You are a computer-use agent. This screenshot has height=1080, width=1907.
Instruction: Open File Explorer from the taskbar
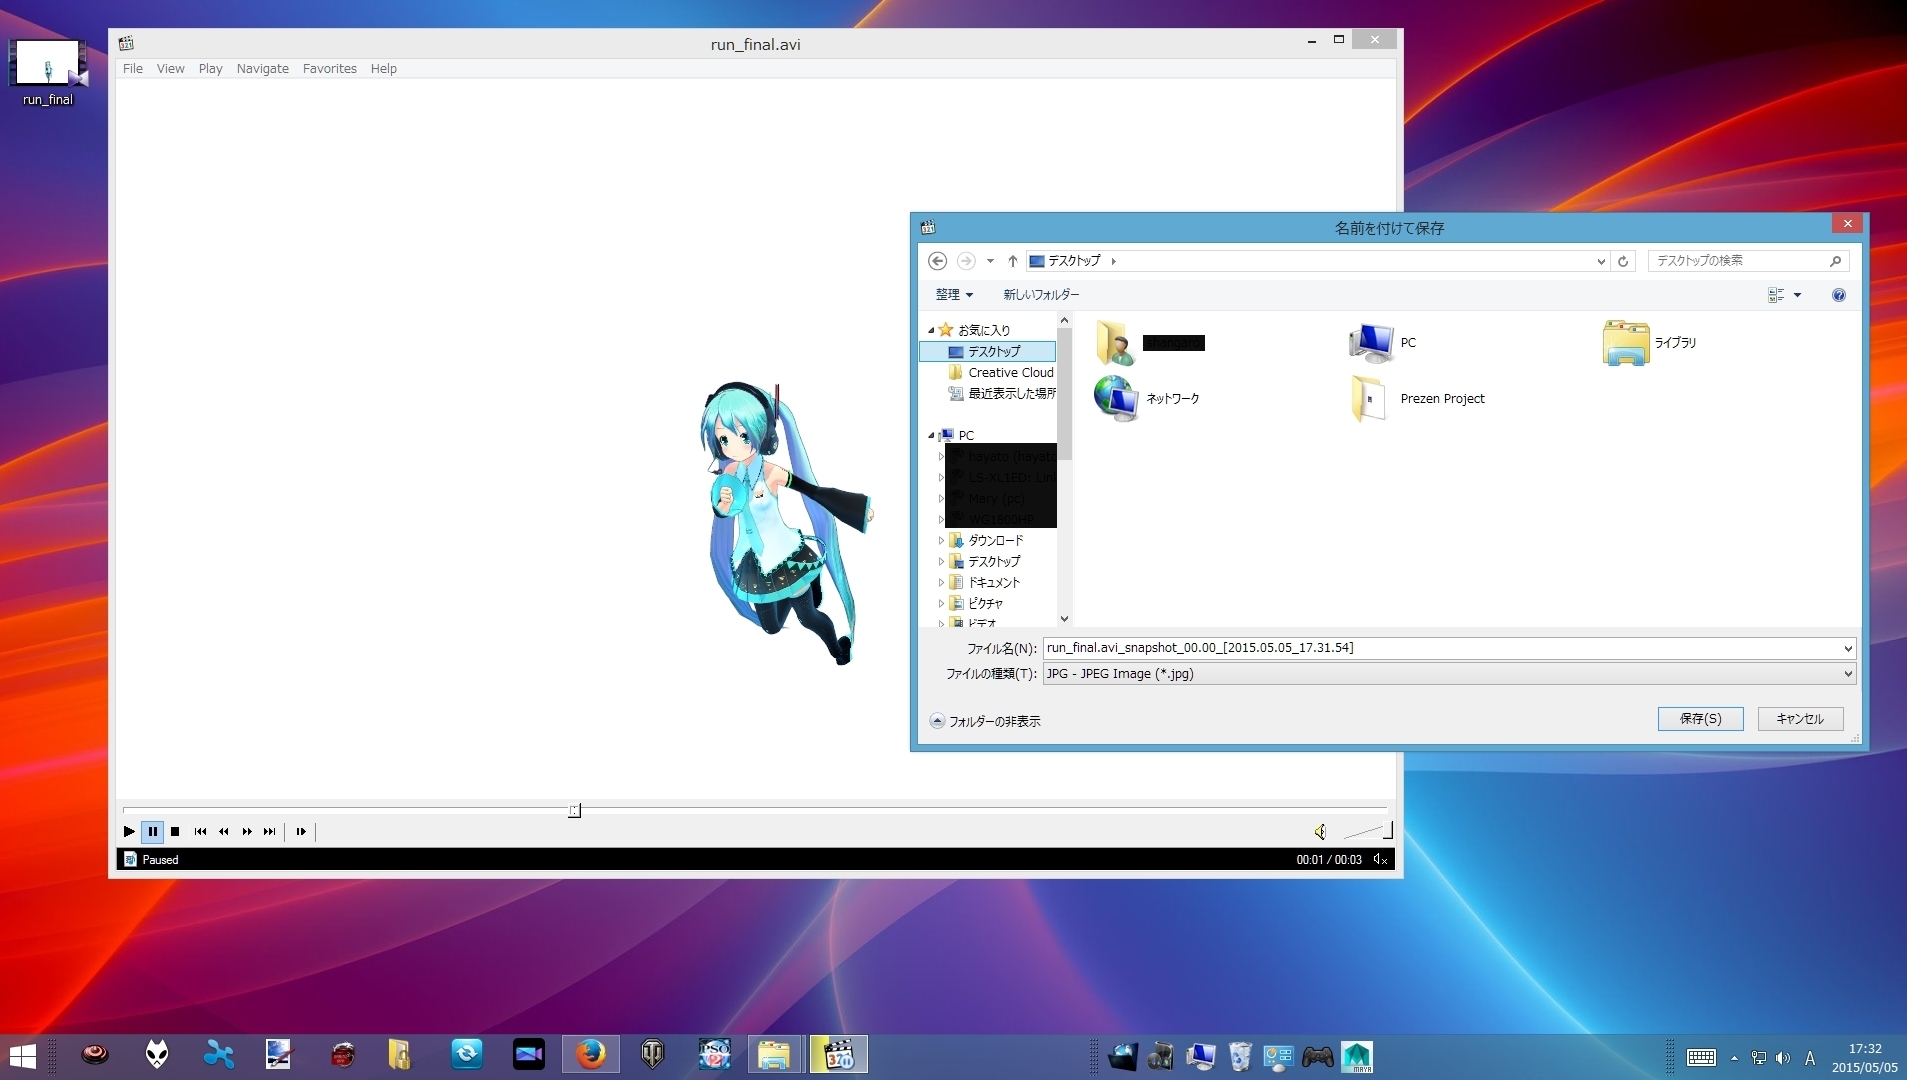[775, 1055]
